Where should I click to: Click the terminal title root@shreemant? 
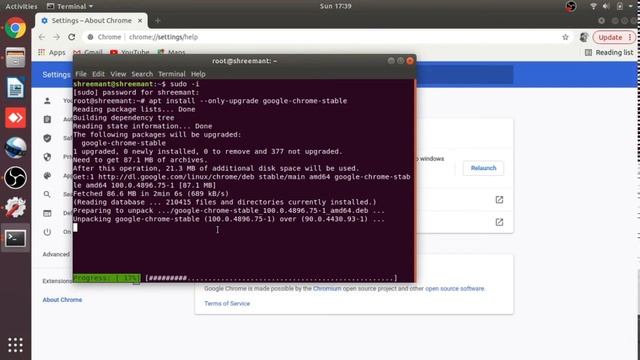[244, 61]
